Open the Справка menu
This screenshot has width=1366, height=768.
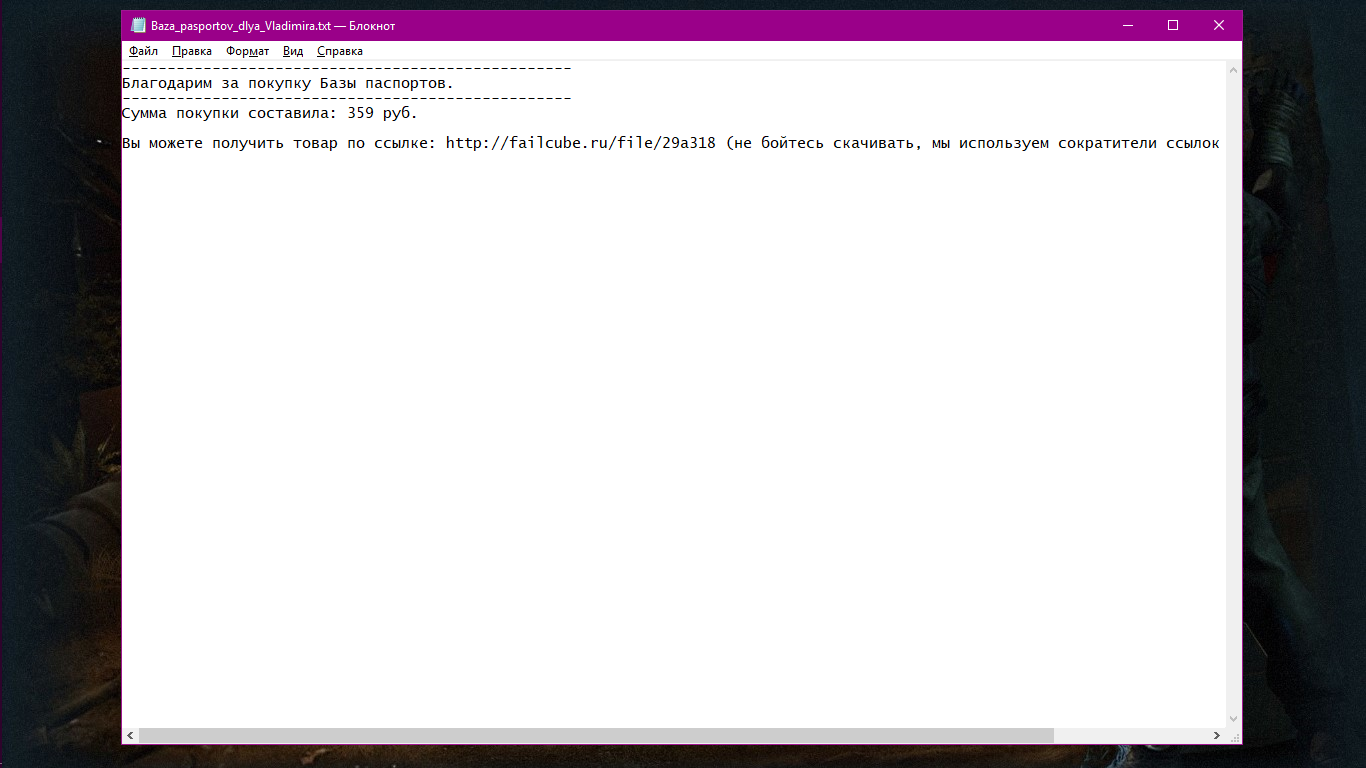point(340,51)
